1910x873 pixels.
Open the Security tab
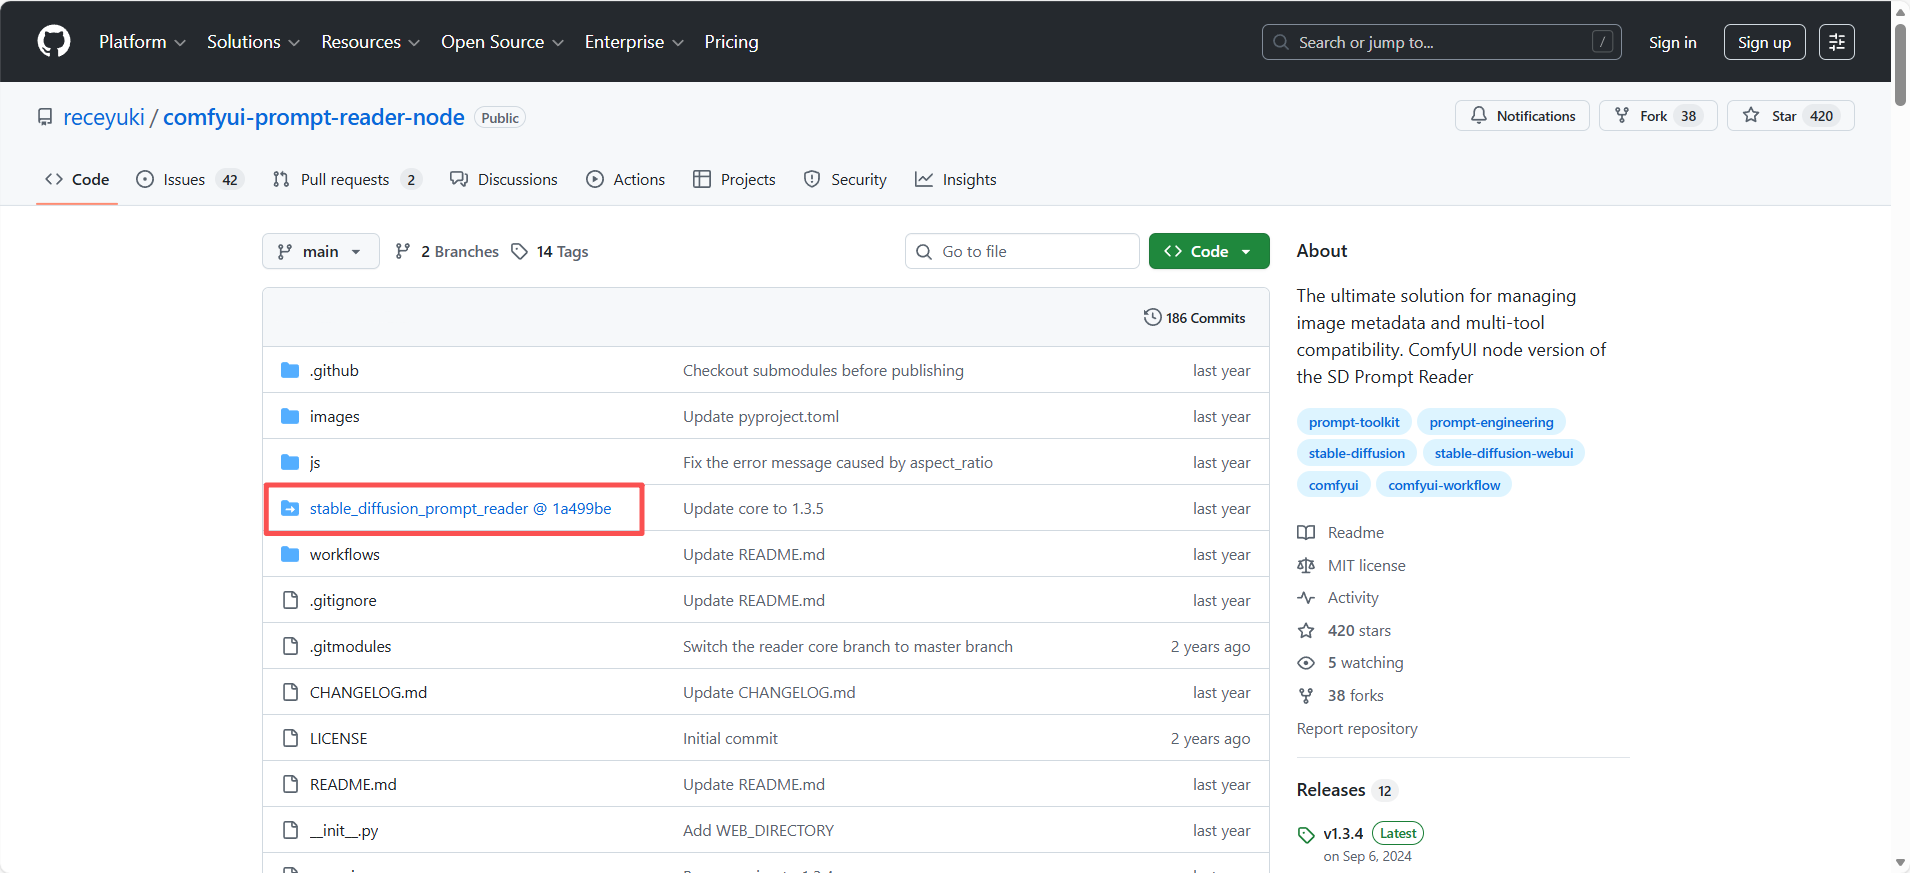[x=845, y=179]
